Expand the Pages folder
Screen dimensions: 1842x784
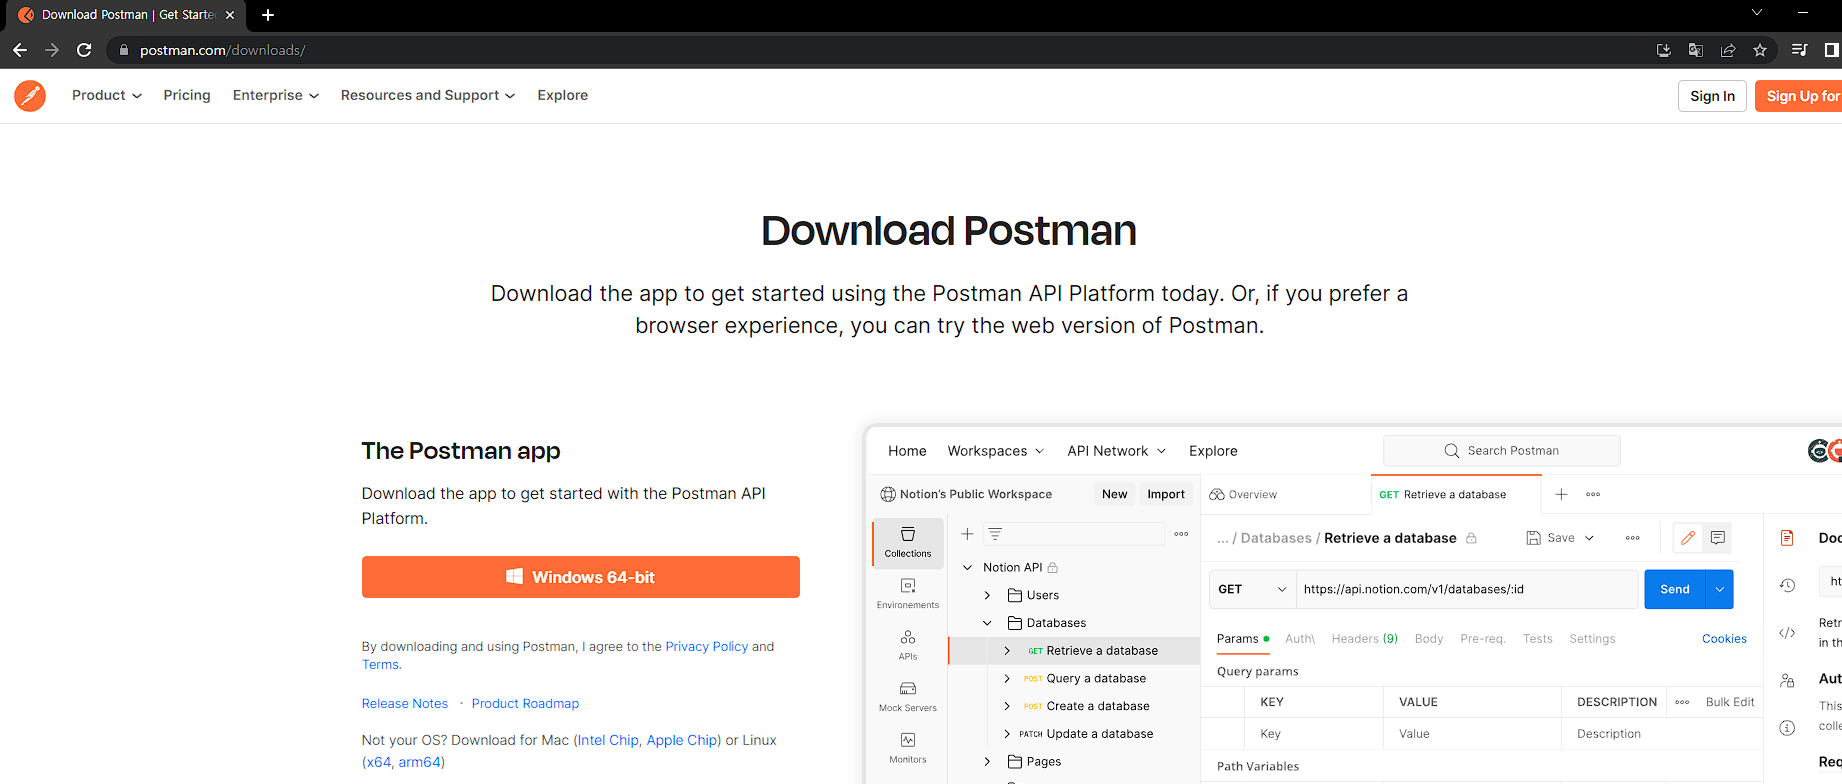(987, 762)
